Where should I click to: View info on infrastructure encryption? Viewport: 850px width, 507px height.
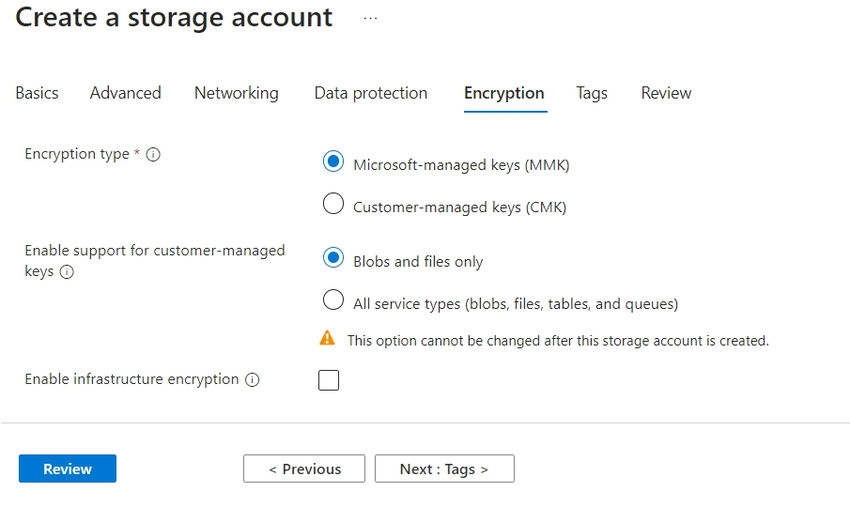pyautogui.click(x=252, y=380)
